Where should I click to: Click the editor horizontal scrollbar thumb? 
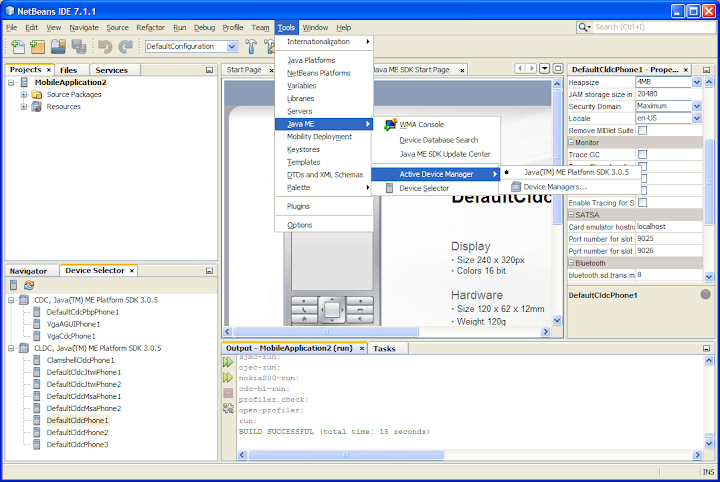(326, 331)
